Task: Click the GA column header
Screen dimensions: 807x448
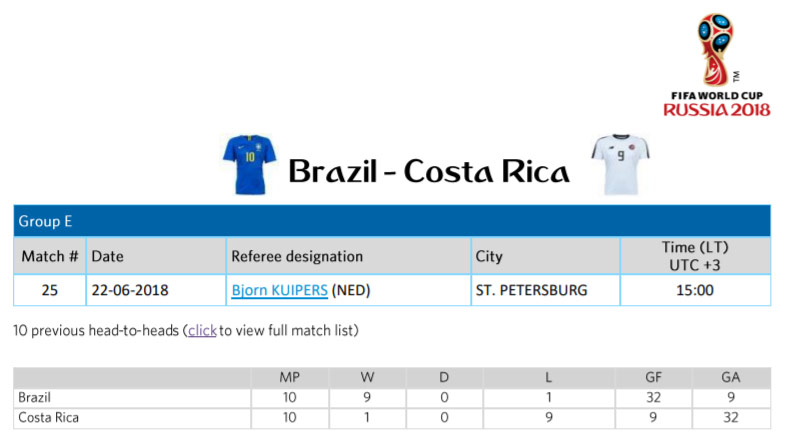Action: click(x=731, y=377)
